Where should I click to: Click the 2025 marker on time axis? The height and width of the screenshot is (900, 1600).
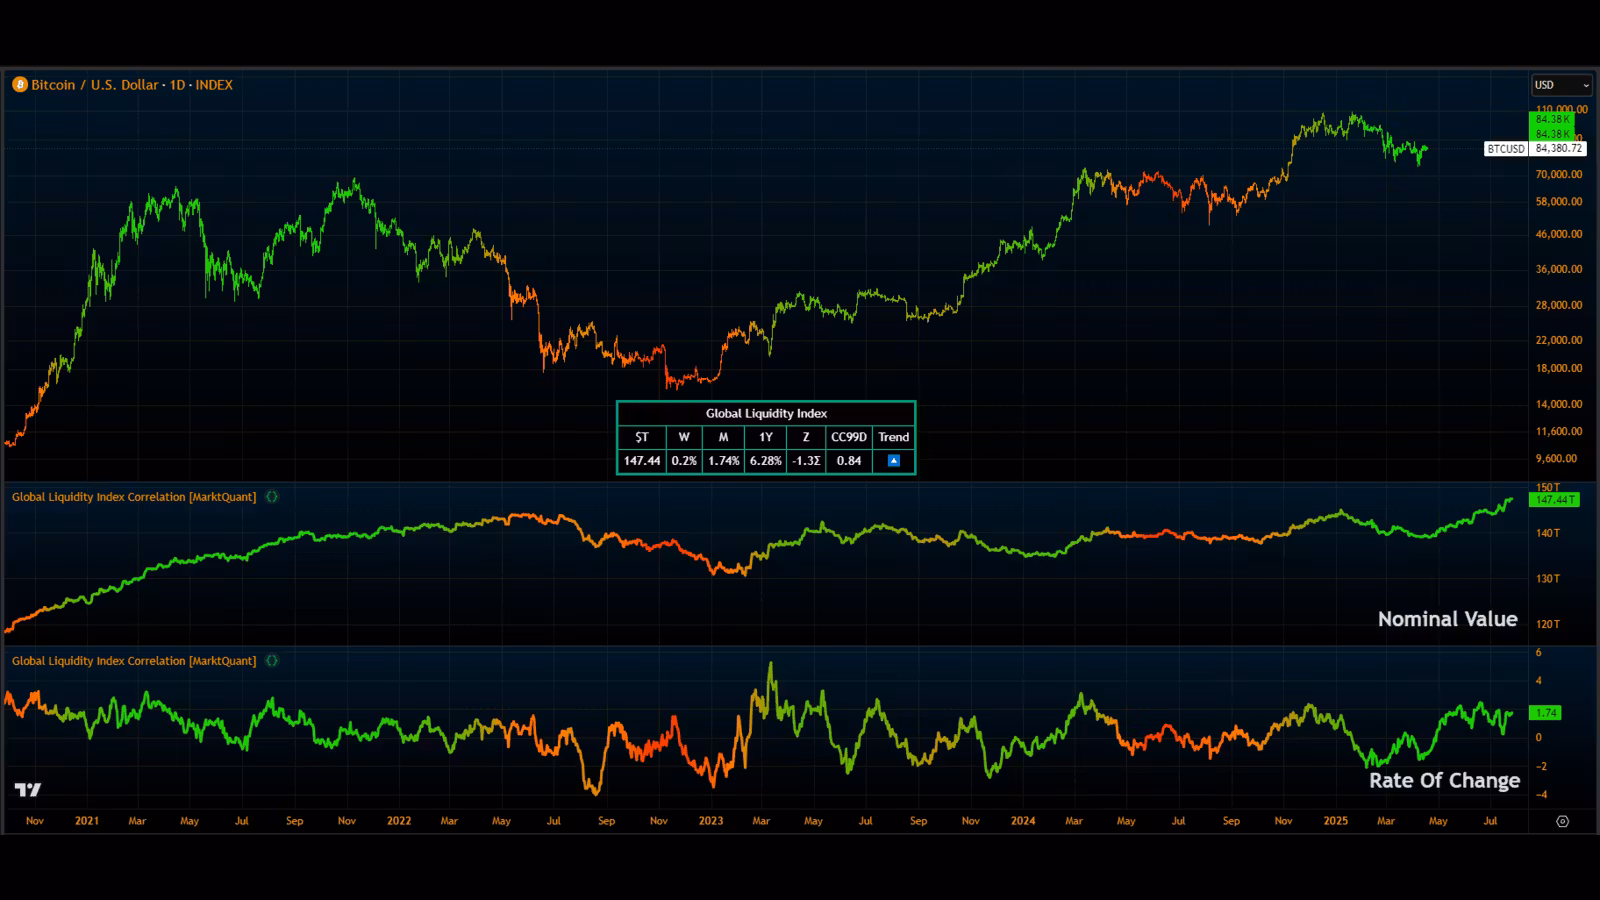[1335, 821]
